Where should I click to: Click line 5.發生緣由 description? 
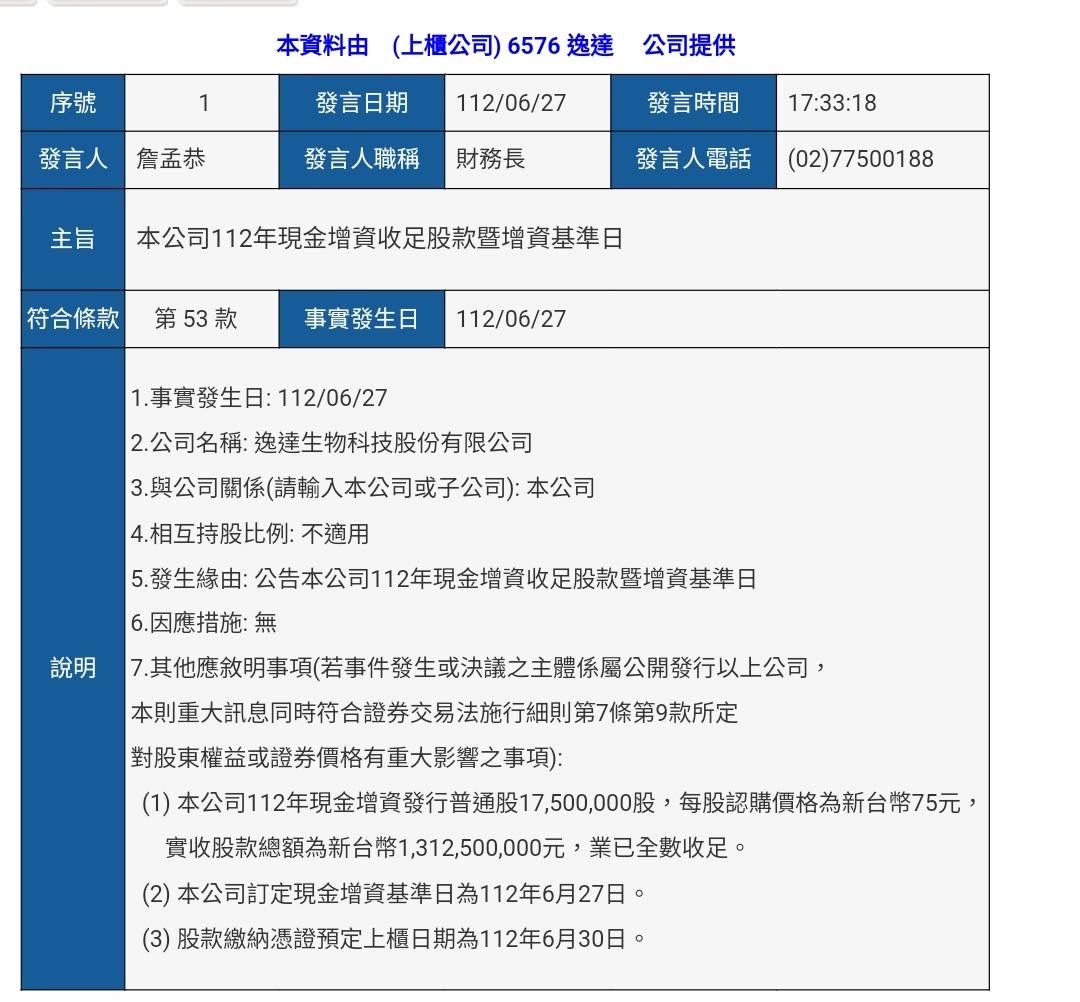pos(444,578)
